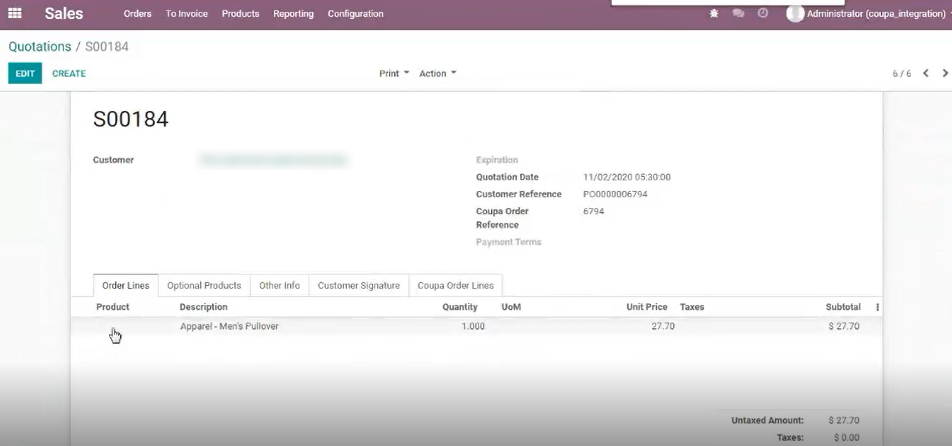952x446 pixels.
Task: Open the Orders menu
Action: pos(137,13)
